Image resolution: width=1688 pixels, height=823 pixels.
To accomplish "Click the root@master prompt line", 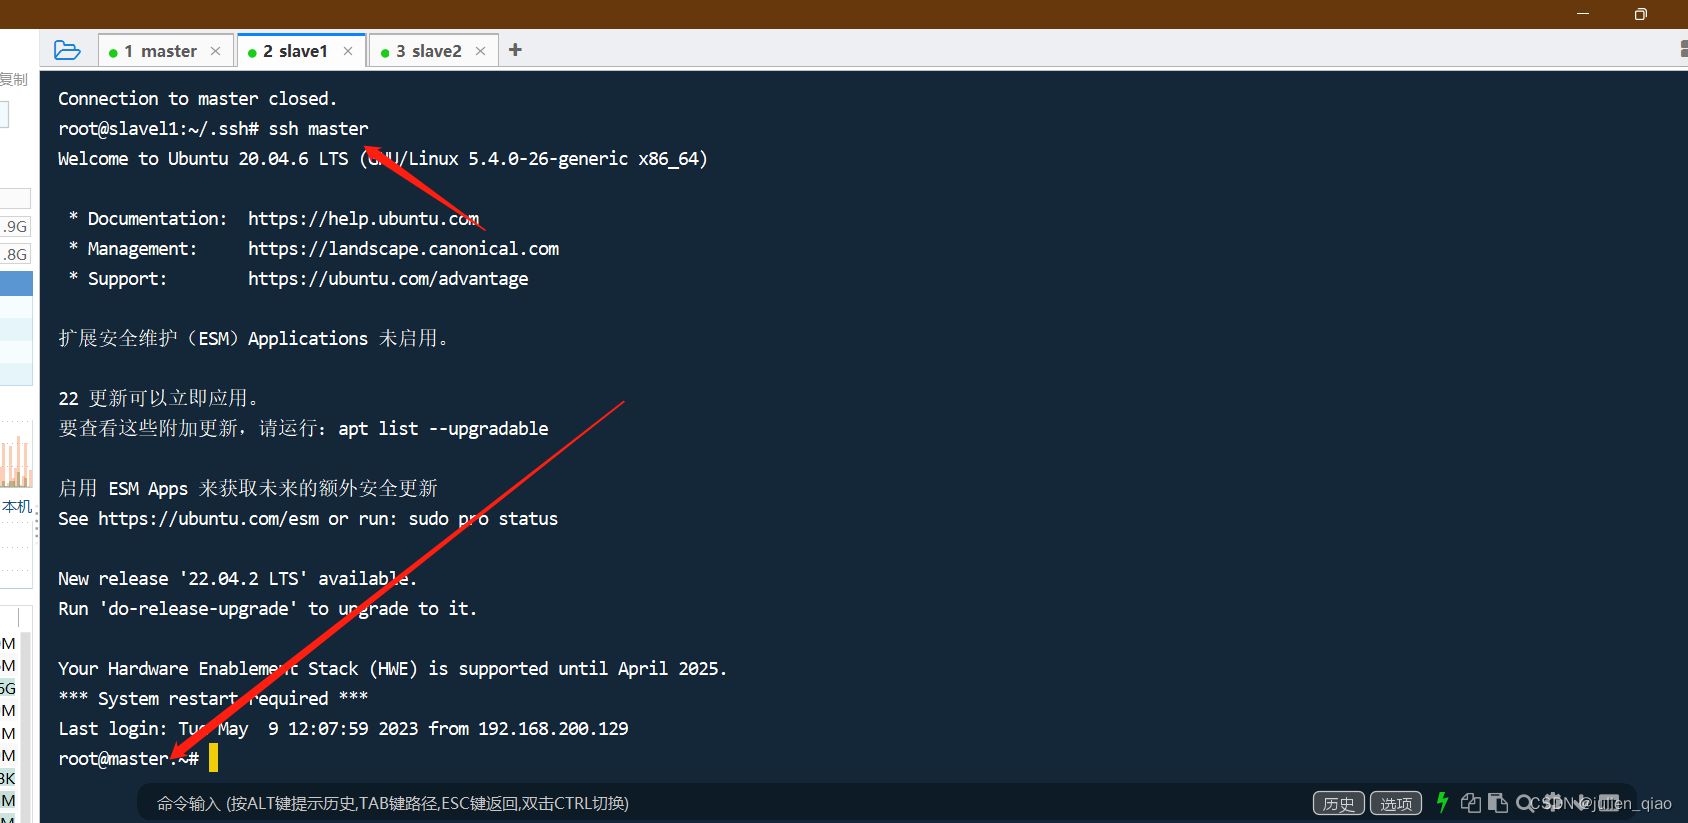I will [x=128, y=758].
